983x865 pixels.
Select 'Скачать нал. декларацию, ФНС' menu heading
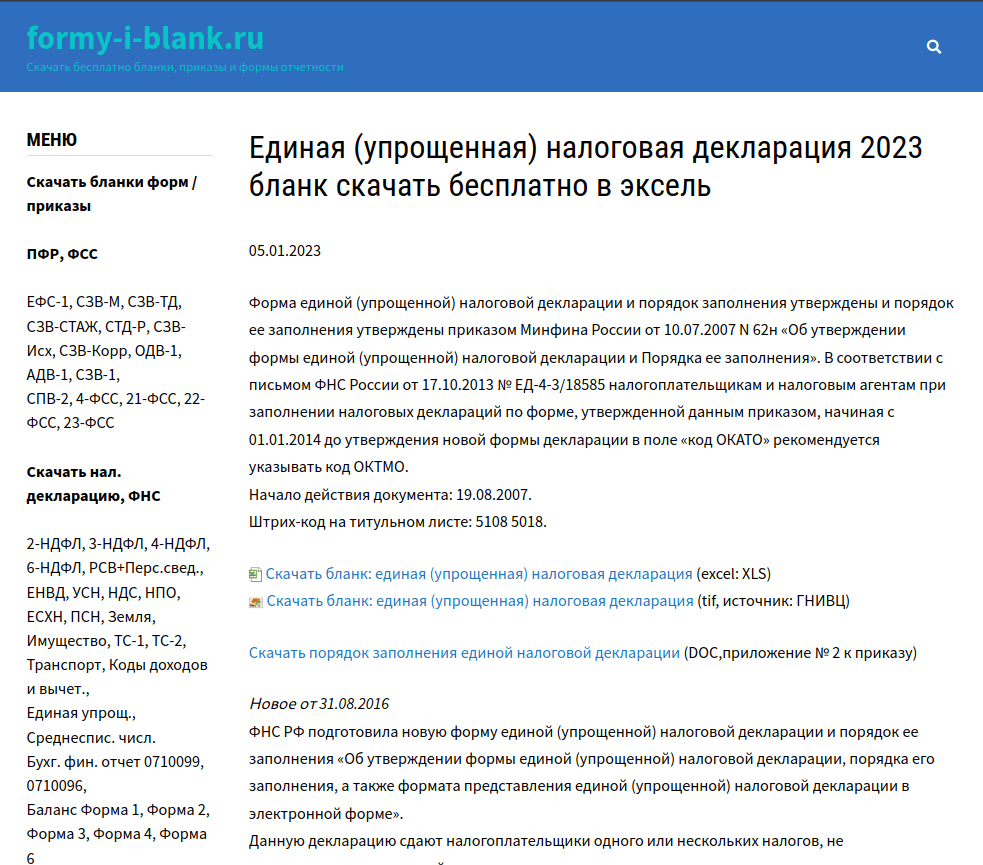coord(93,484)
